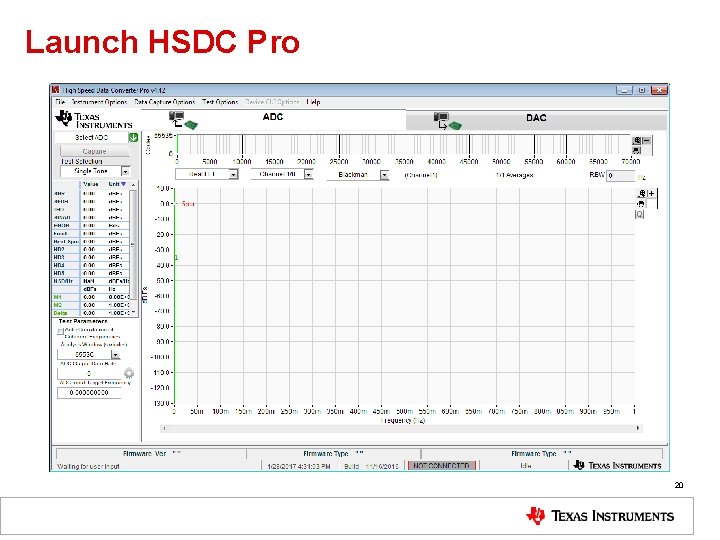The width and height of the screenshot is (720, 540).
Task: Click the RBW input field
Action: [621, 175]
